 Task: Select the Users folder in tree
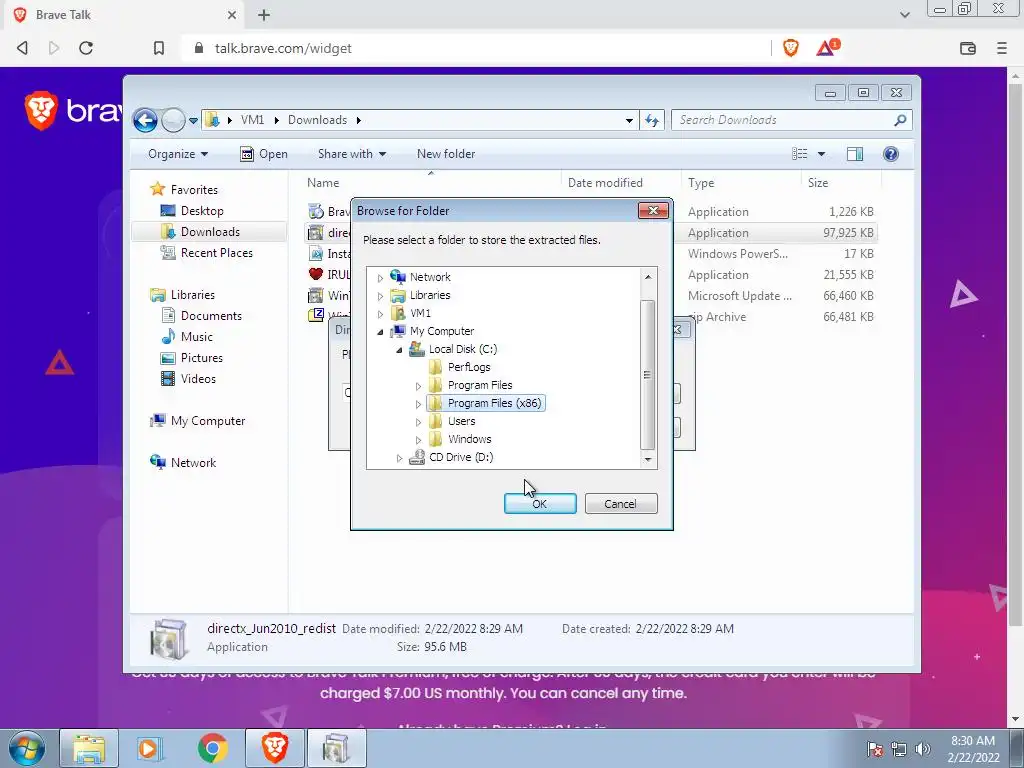coord(461,421)
